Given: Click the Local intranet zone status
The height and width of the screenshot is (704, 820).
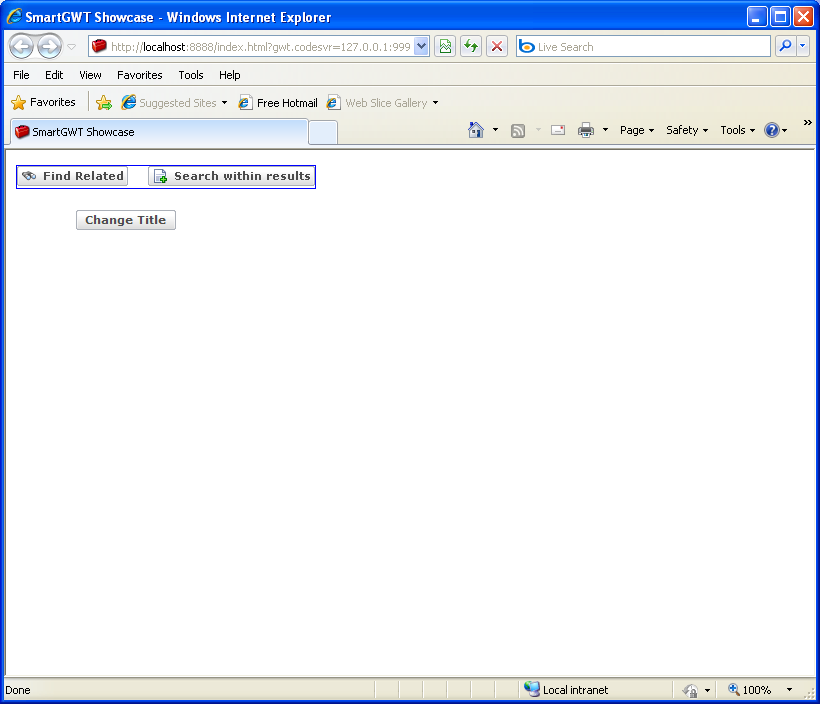Looking at the screenshot, I should point(566,690).
